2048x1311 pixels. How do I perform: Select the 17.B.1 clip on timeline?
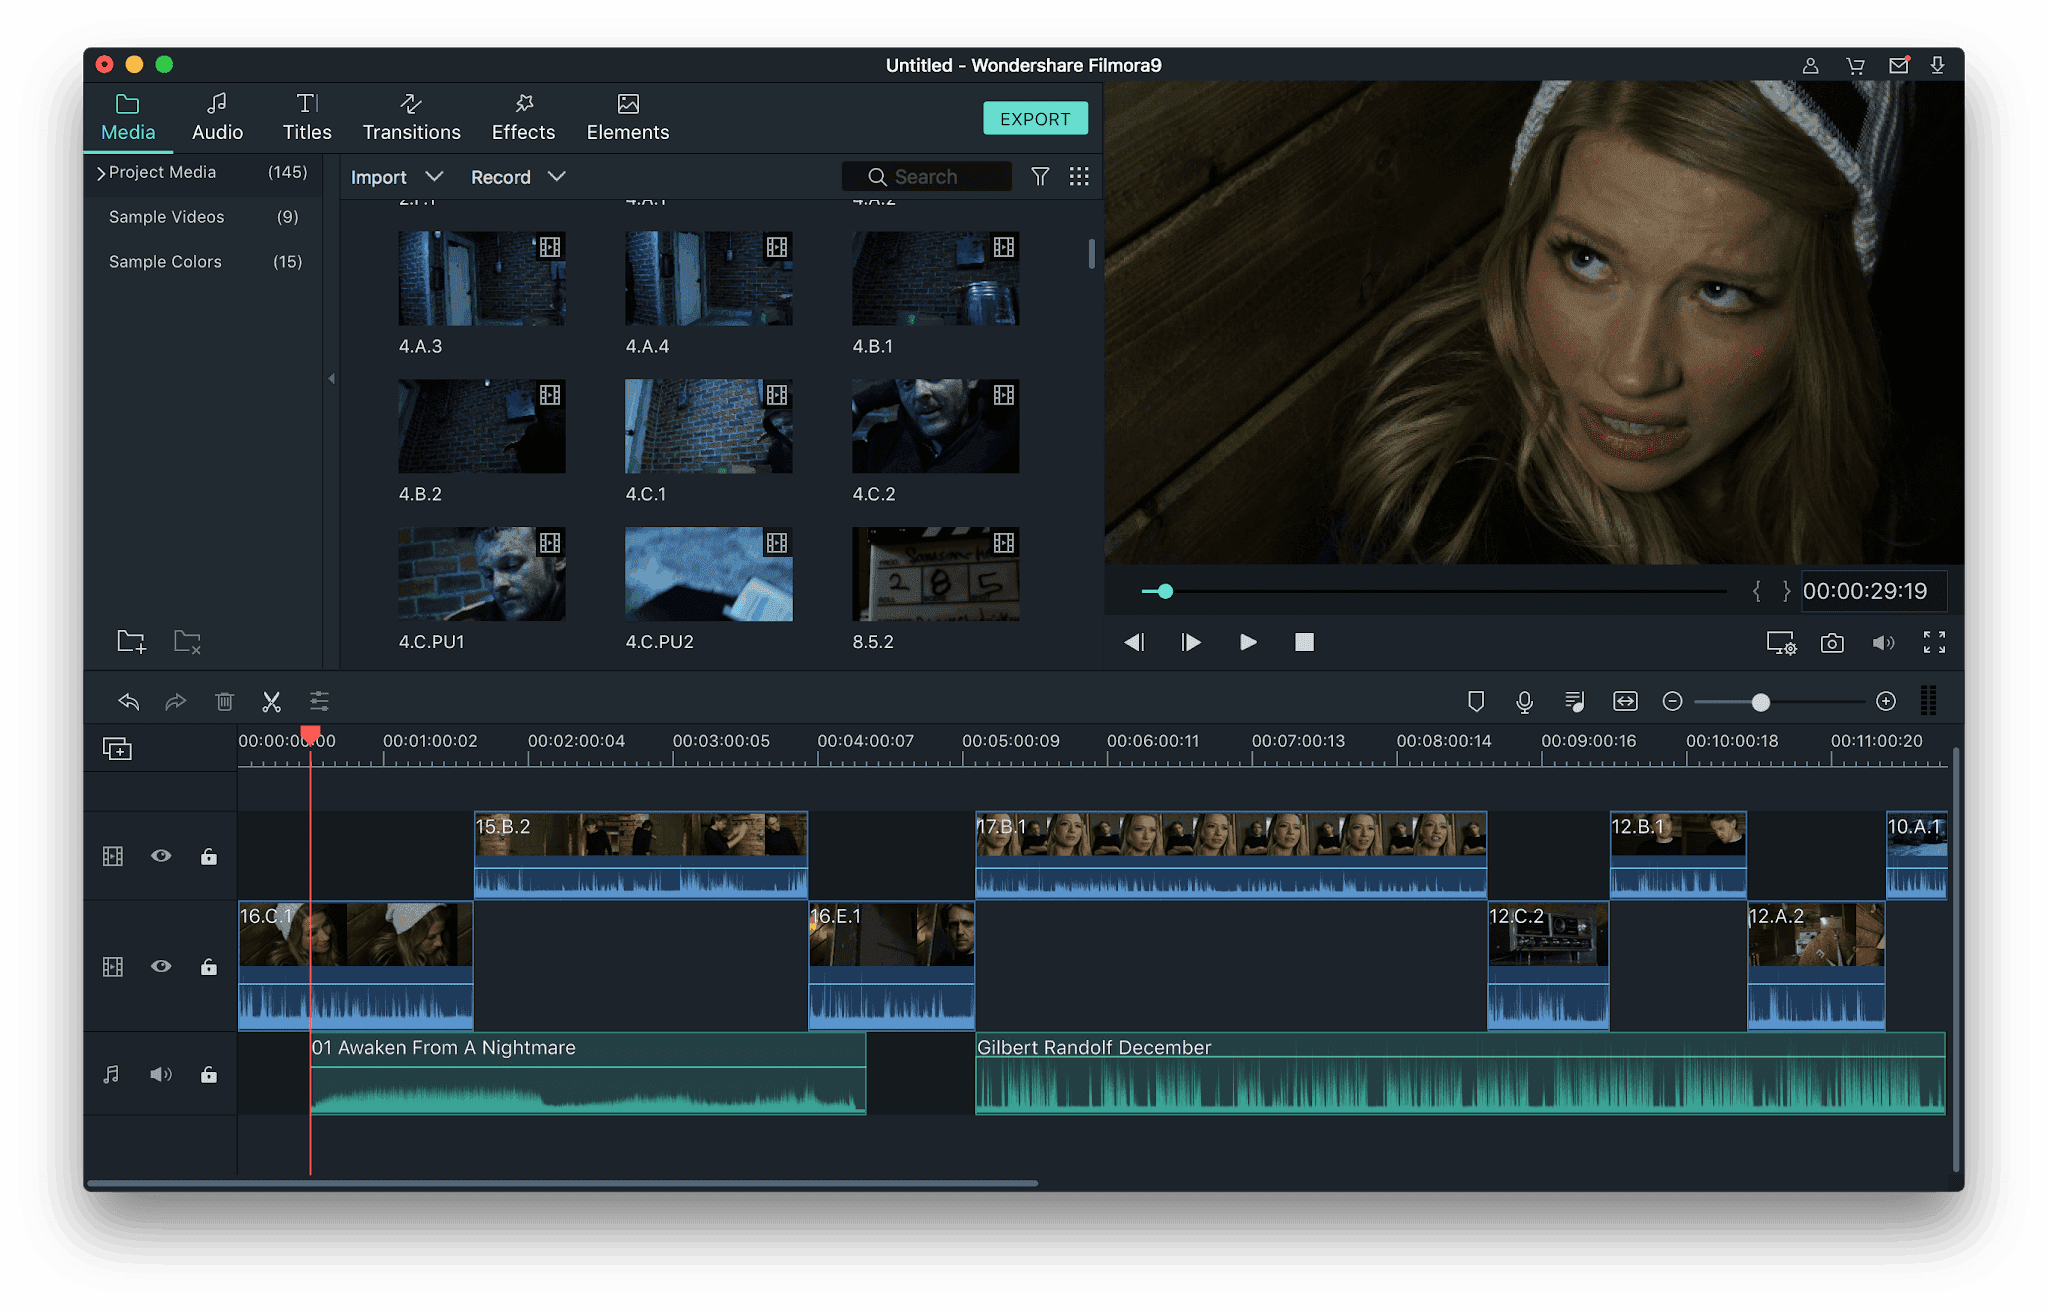coord(1231,854)
